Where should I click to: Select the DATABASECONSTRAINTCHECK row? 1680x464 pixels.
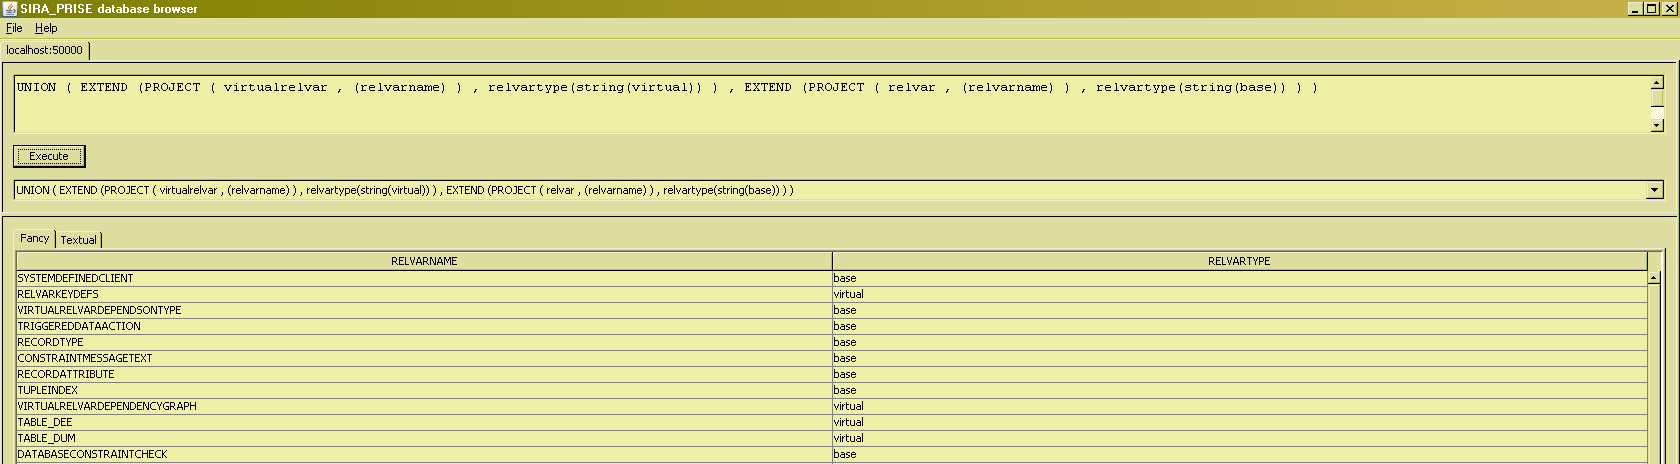92,454
